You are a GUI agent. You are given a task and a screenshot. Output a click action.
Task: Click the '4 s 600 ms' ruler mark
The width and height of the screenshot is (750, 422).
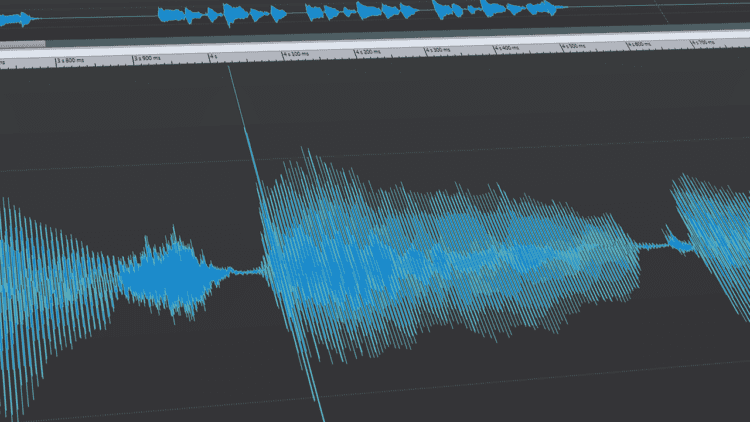(640, 44)
